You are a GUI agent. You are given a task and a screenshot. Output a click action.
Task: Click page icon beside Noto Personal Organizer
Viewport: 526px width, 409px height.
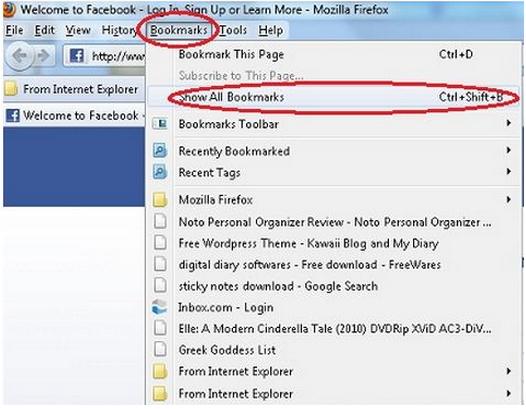tap(160, 222)
